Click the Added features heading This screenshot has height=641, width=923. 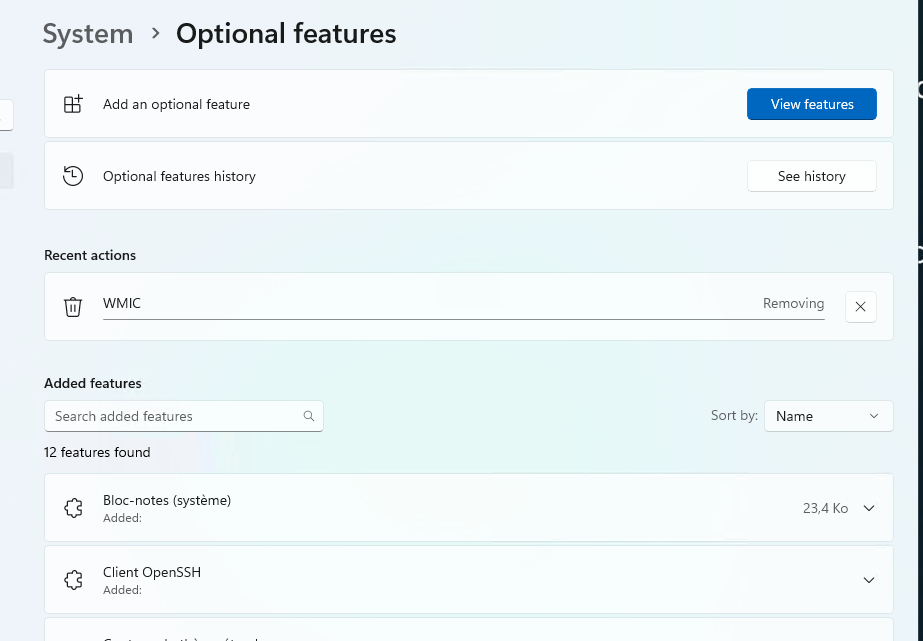pos(93,383)
